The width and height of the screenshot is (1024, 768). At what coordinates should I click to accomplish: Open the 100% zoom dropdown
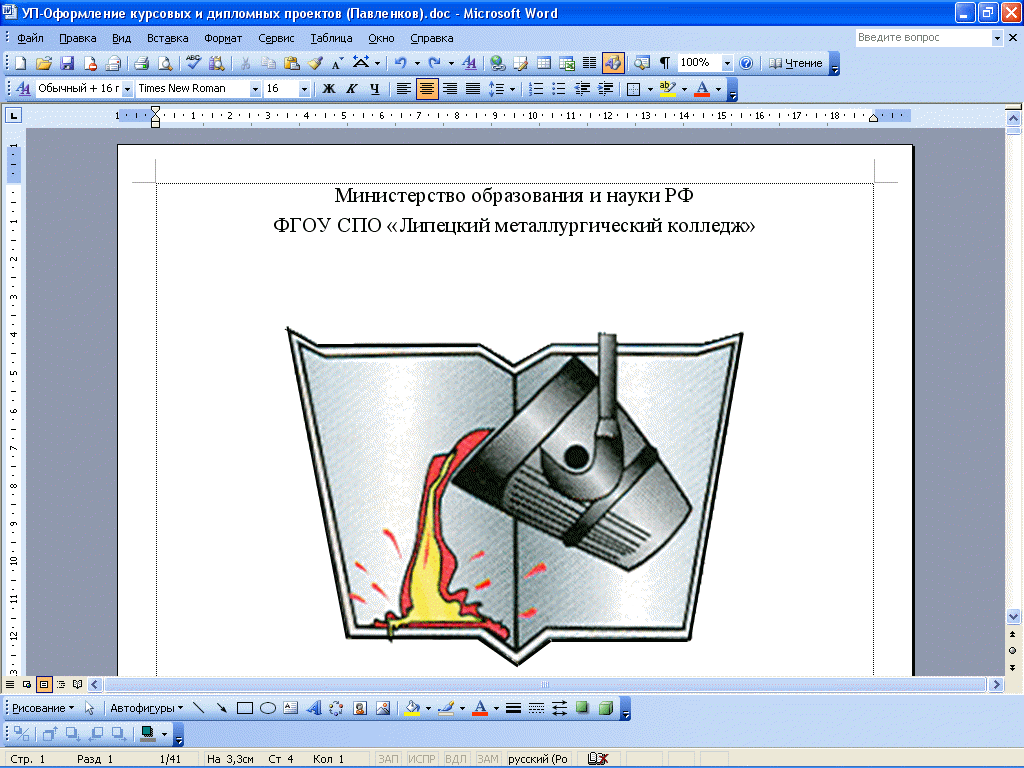[727, 63]
